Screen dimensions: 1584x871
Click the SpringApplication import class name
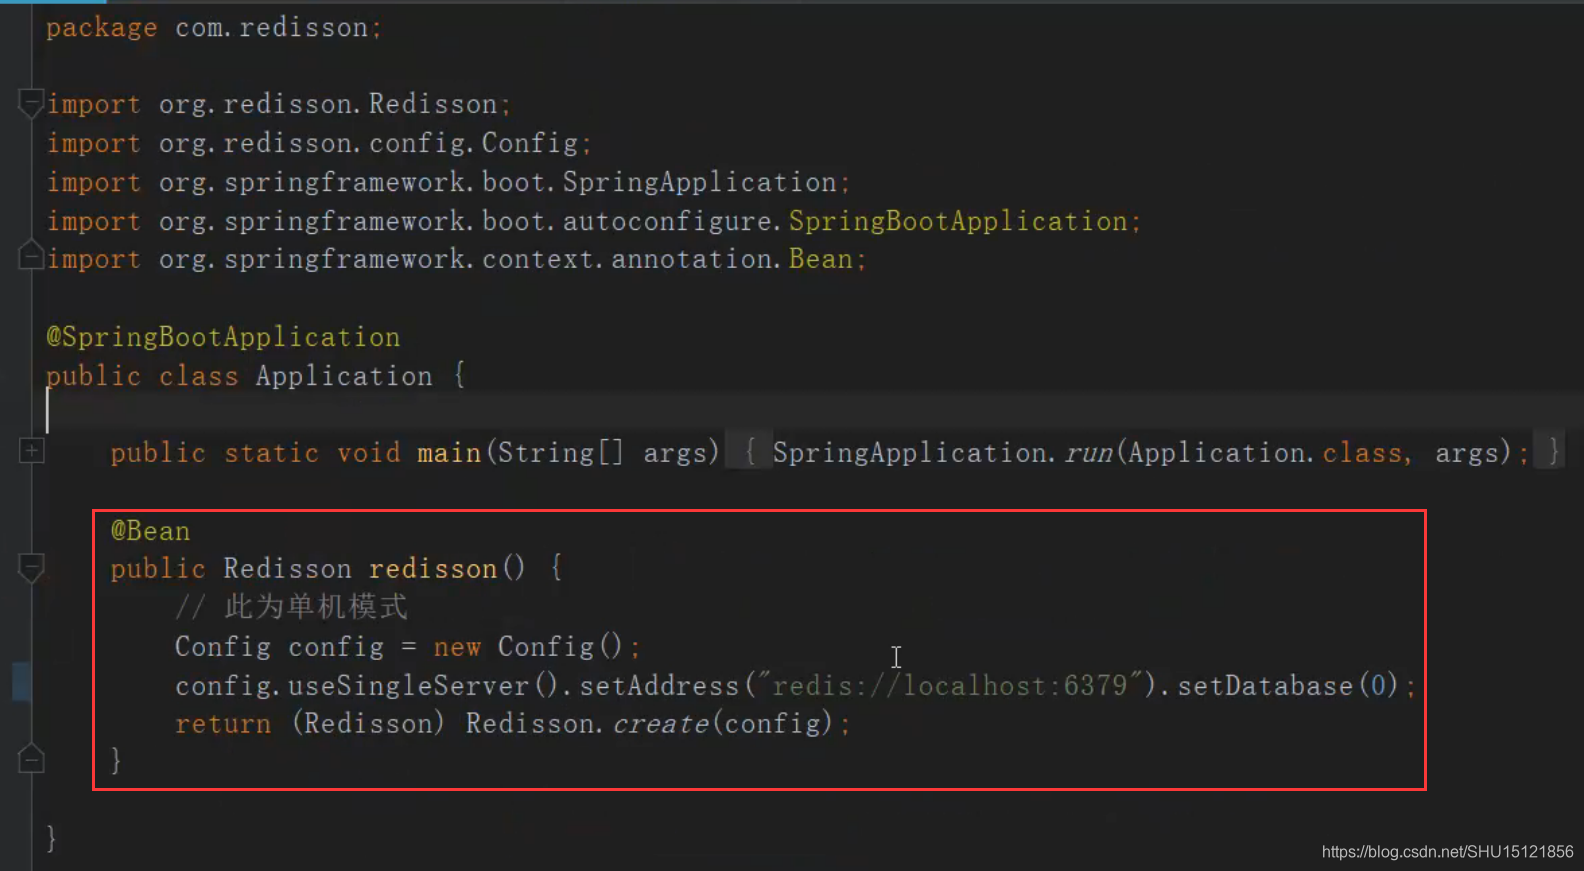coord(699,182)
